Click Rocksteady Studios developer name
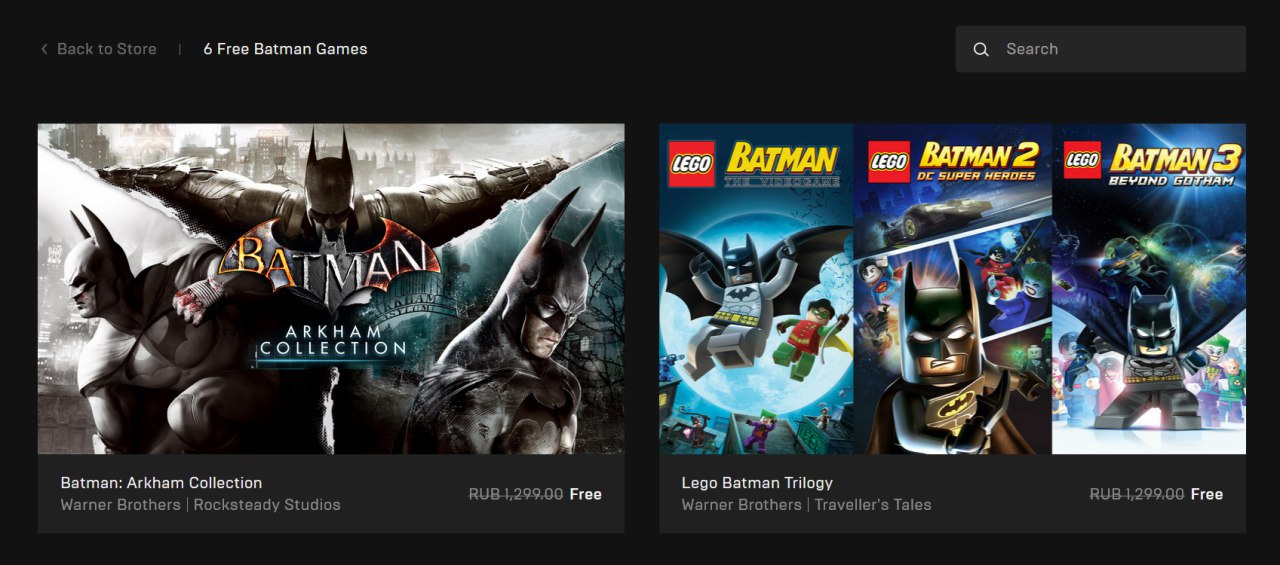This screenshot has height=565, width=1280. point(267,505)
